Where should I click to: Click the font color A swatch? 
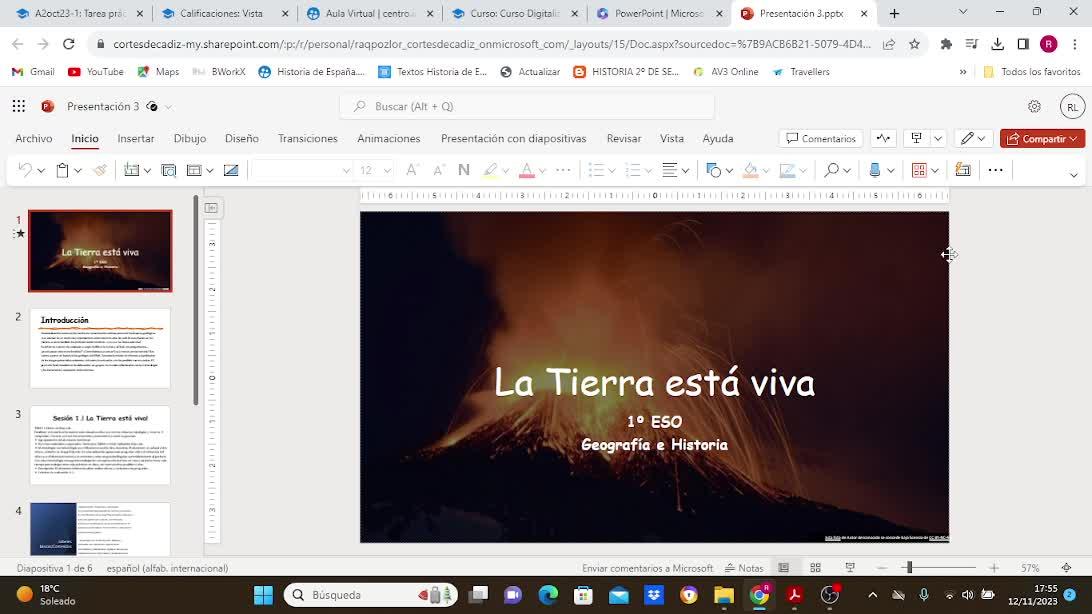[x=526, y=170]
